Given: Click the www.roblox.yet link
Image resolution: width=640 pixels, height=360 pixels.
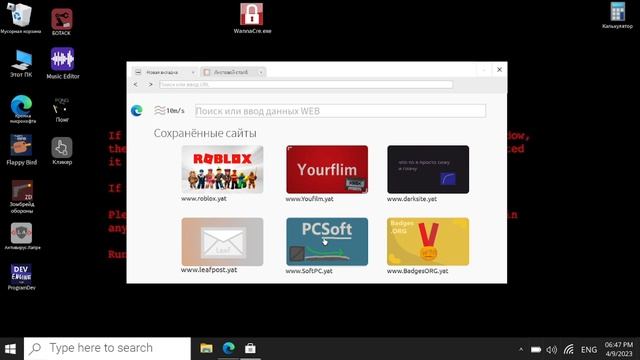Looking at the screenshot, I should [x=204, y=199].
